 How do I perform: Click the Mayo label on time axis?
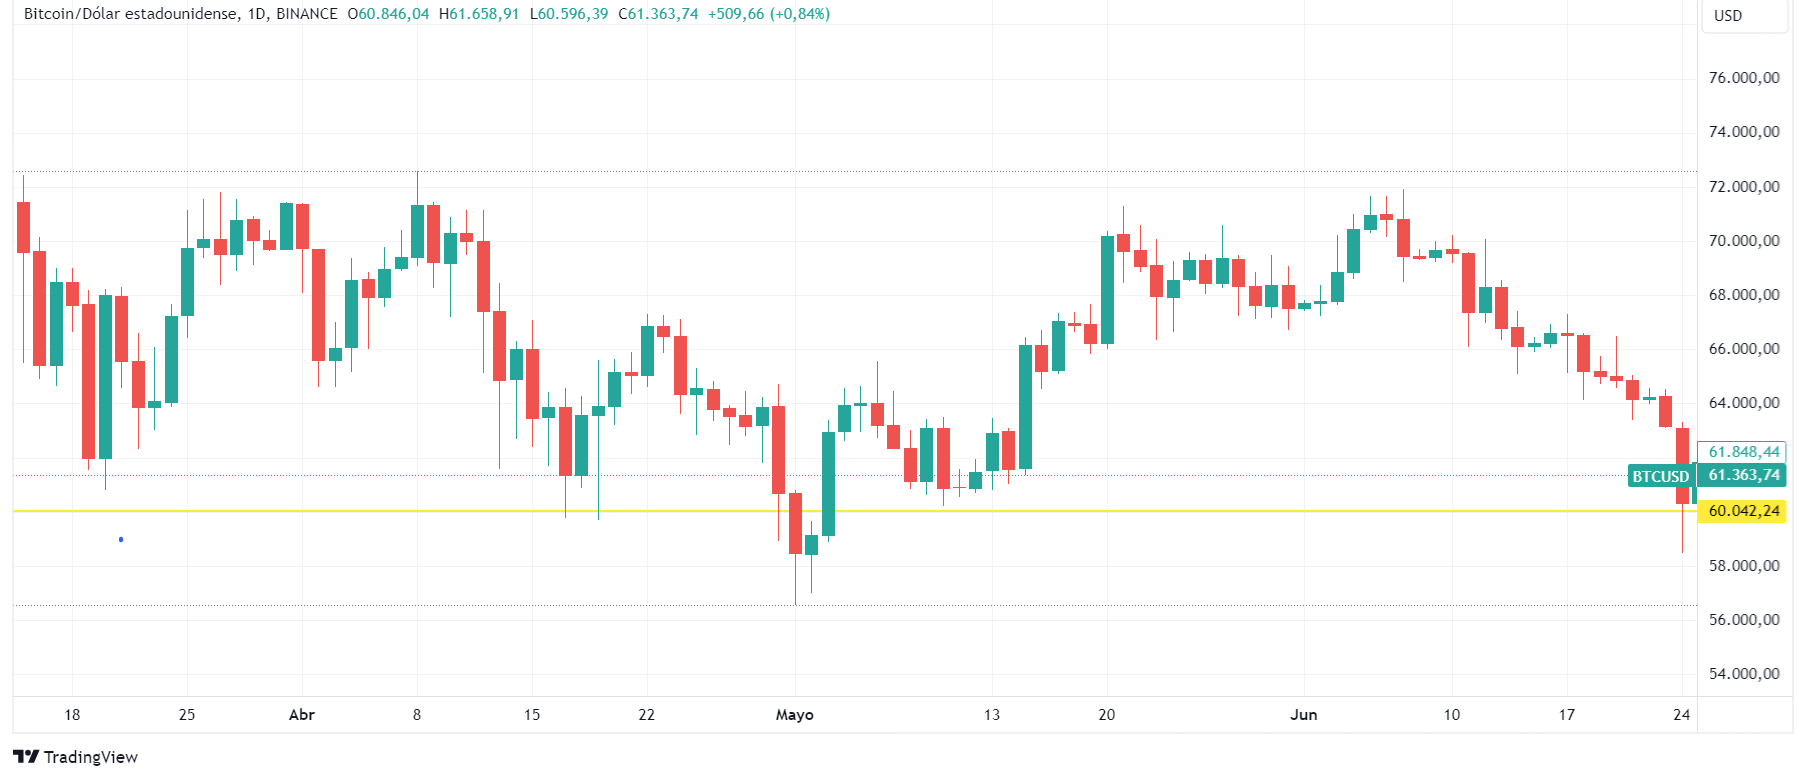point(795,715)
